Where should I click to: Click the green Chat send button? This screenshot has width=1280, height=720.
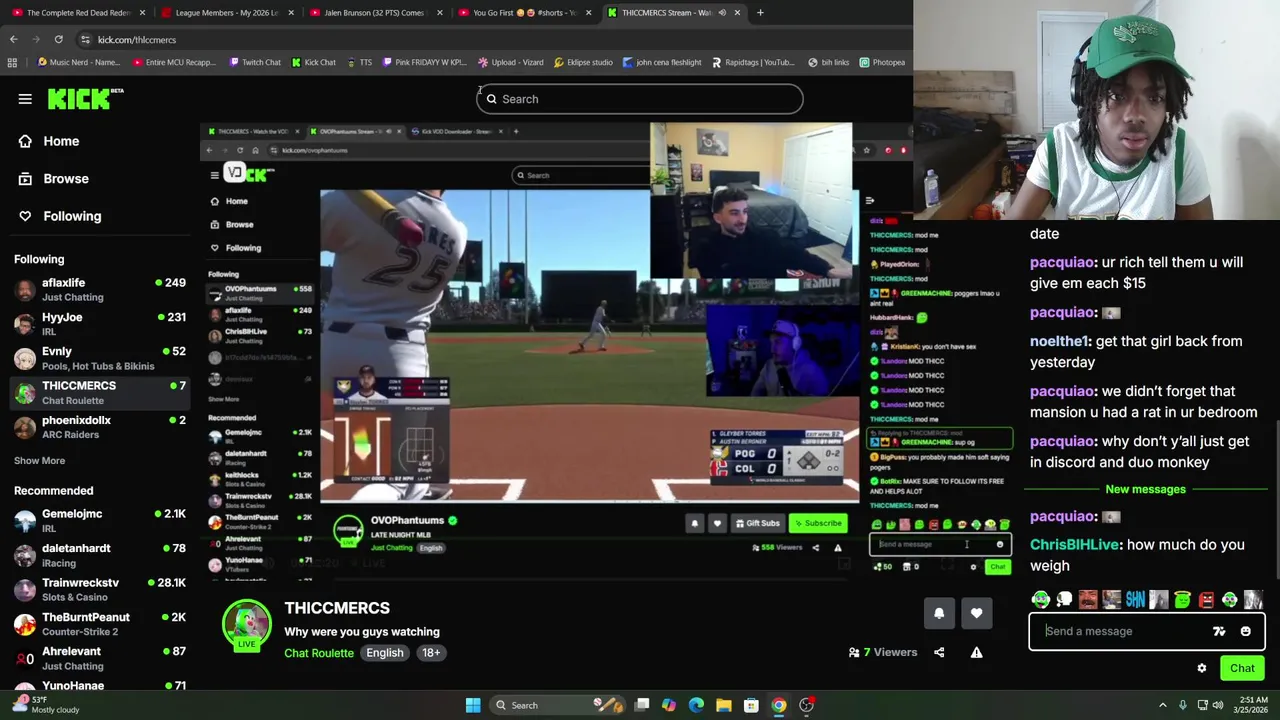click(x=1242, y=668)
